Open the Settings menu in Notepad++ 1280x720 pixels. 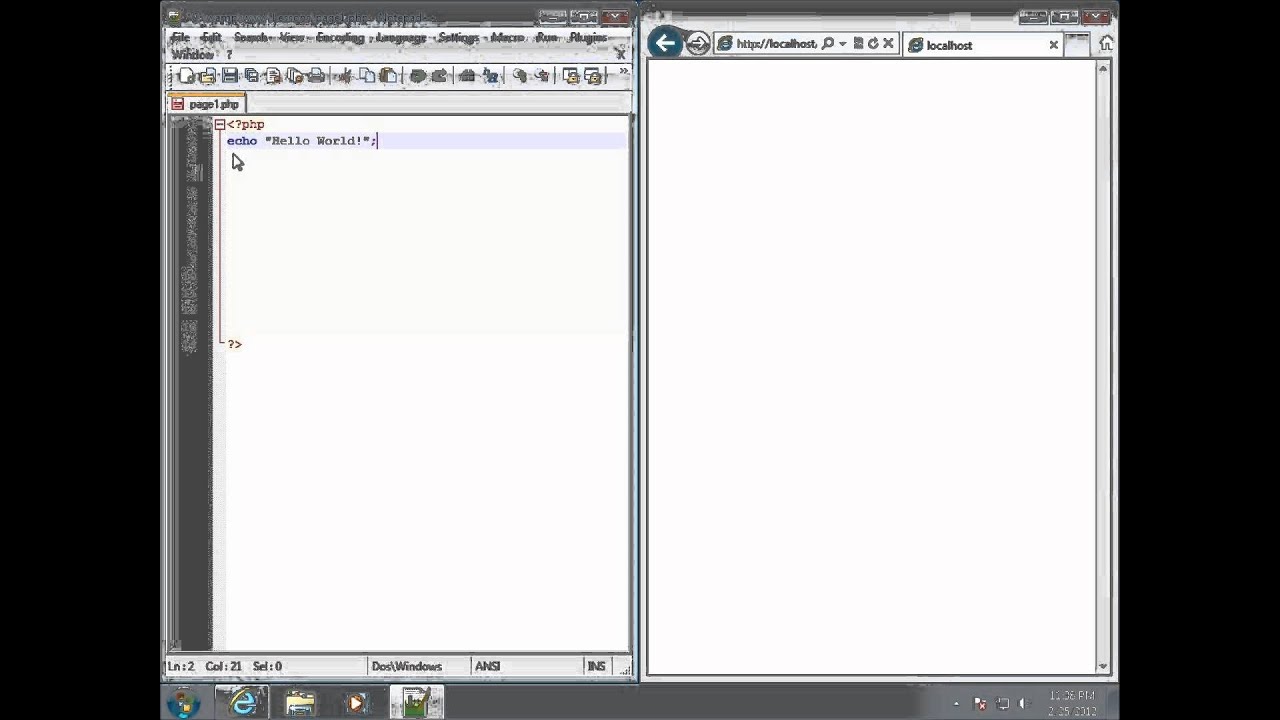(458, 38)
